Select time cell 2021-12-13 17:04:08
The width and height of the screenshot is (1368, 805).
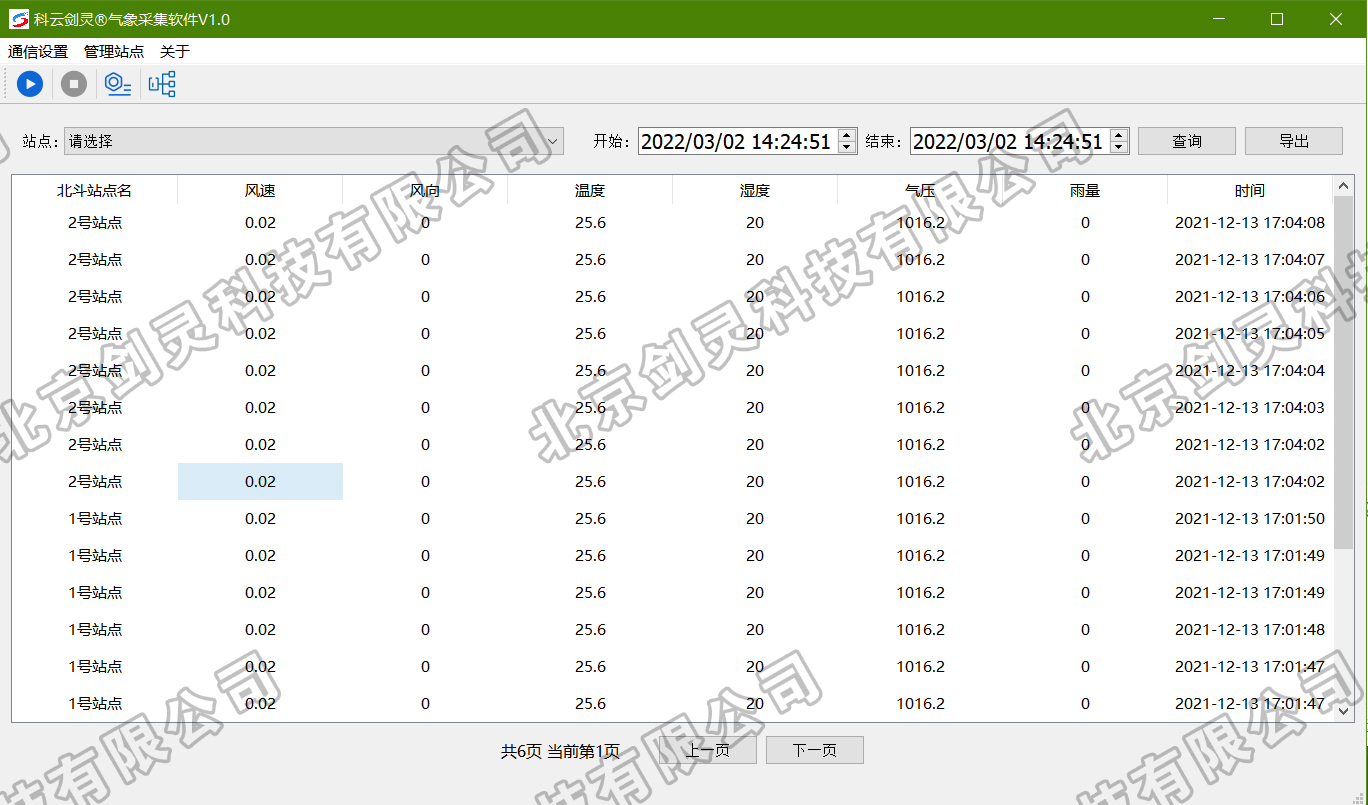[x=1250, y=222]
